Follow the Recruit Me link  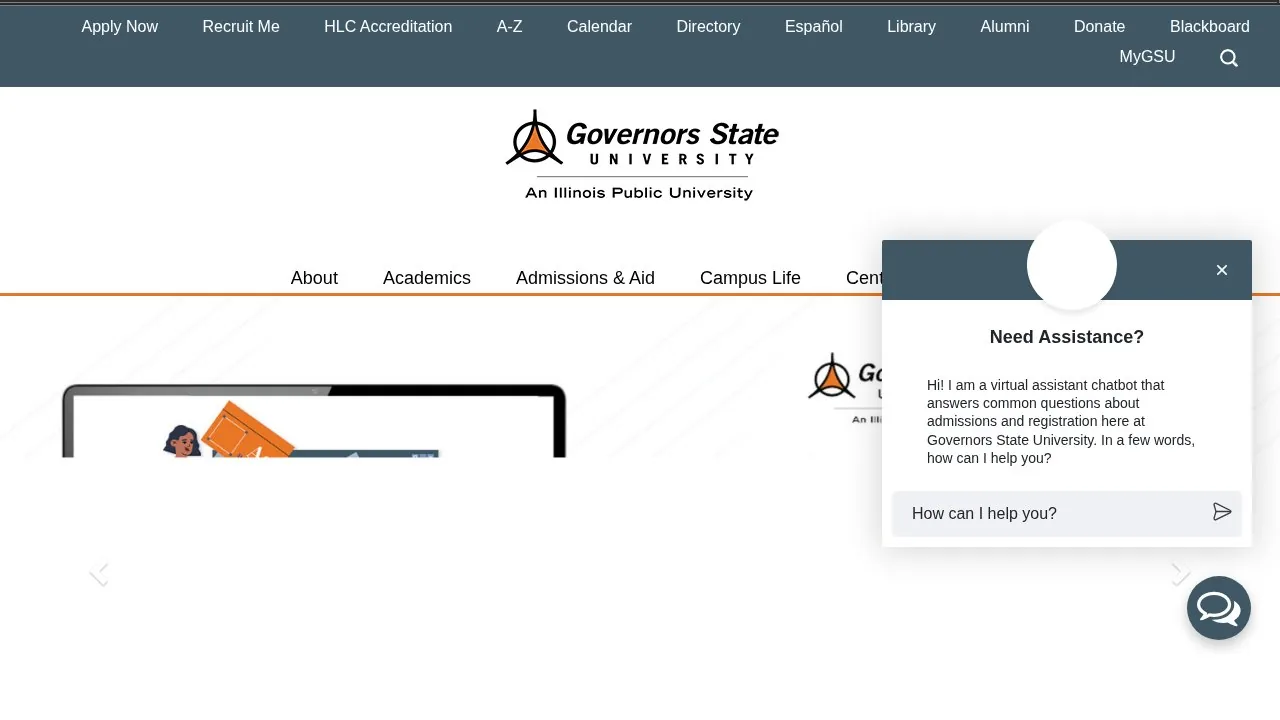[x=241, y=27]
